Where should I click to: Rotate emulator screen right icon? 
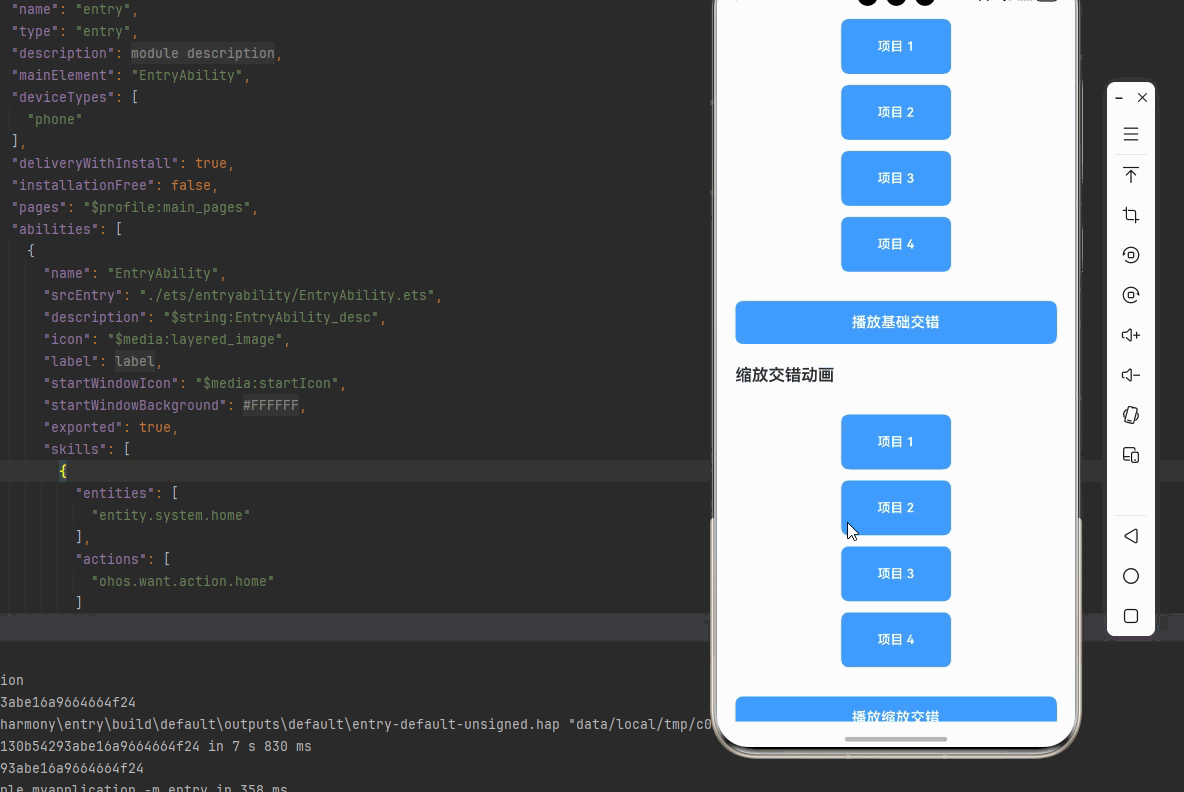(x=1130, y=295)
